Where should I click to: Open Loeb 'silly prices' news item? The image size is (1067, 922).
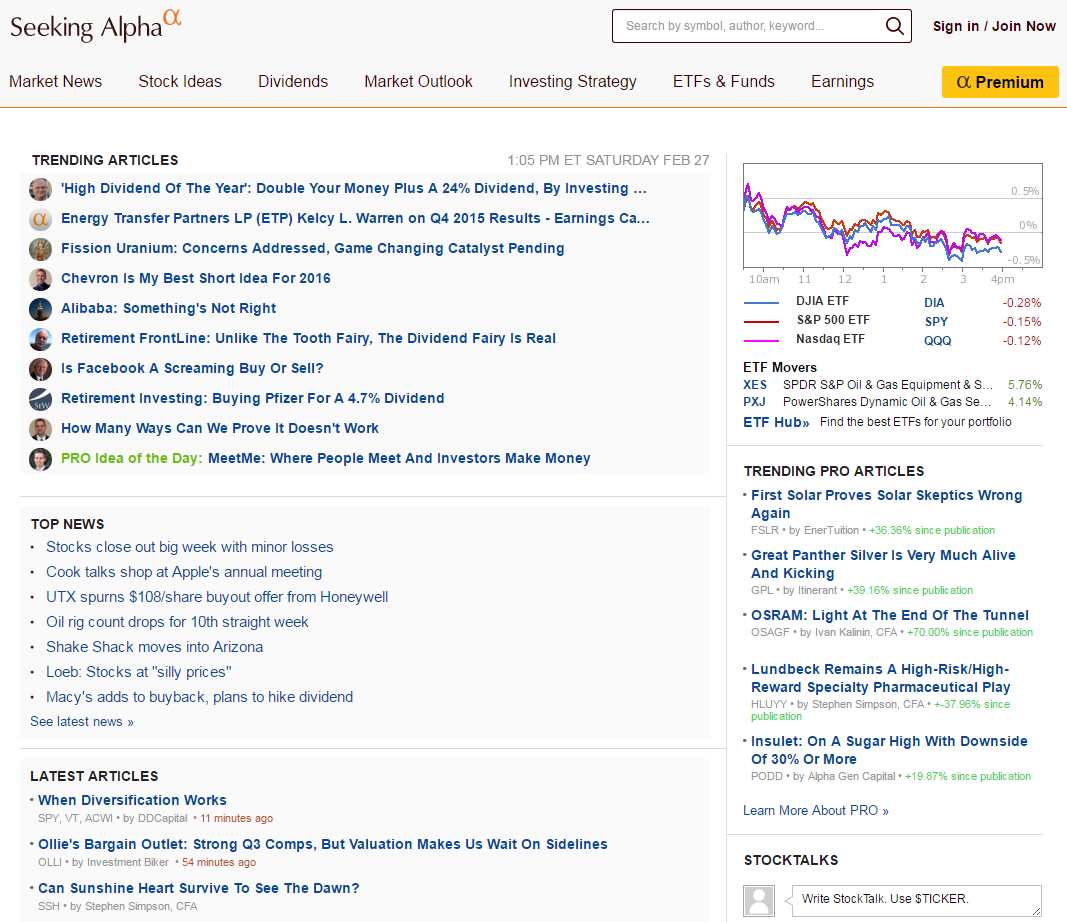pyautogui.click(x=139, y=672)
